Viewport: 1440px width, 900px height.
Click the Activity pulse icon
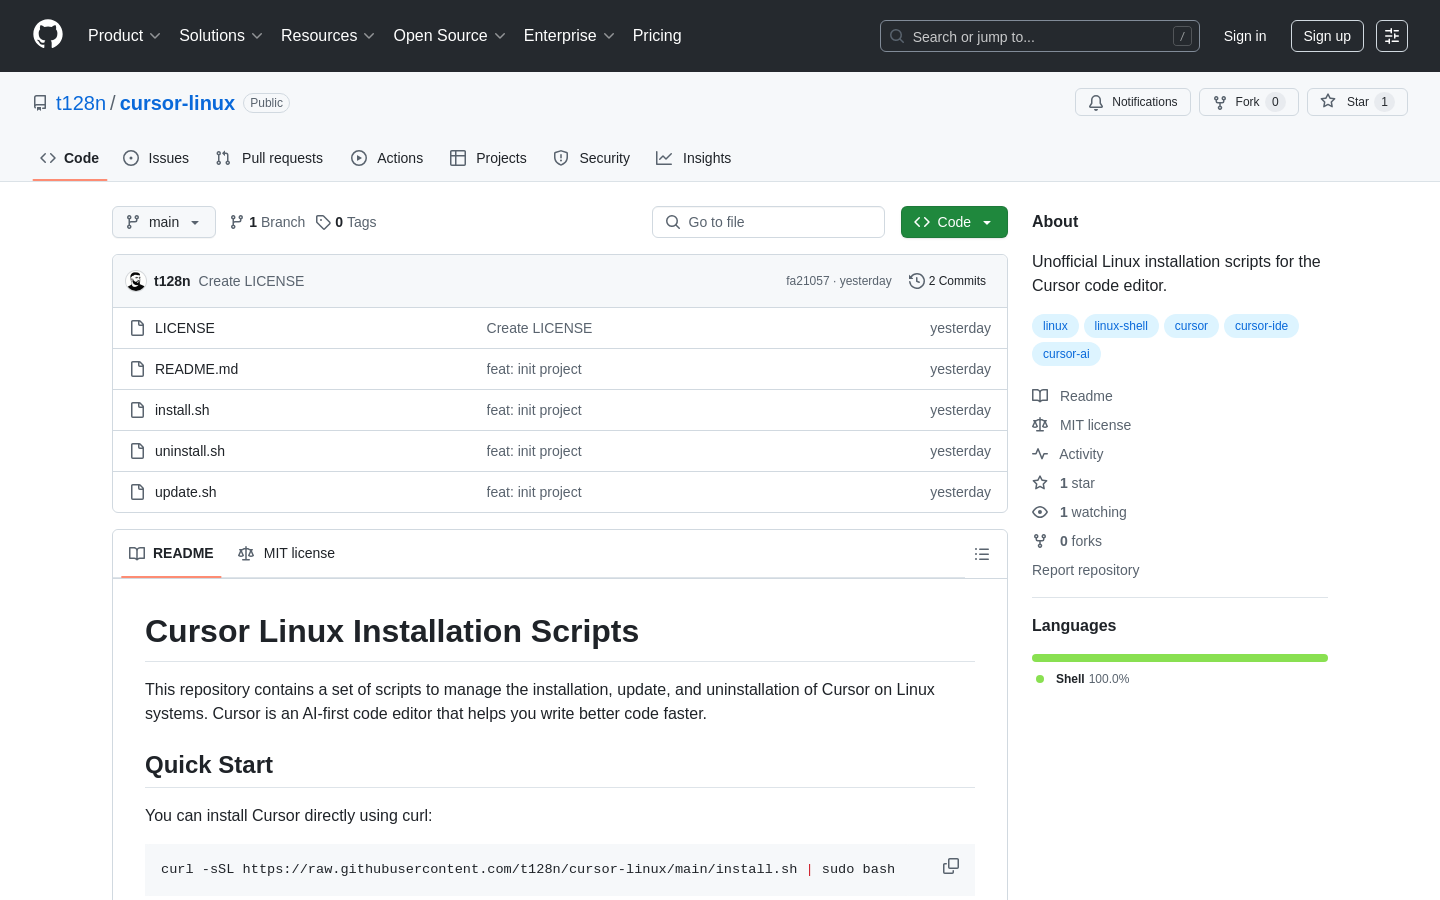point(1040,454)
